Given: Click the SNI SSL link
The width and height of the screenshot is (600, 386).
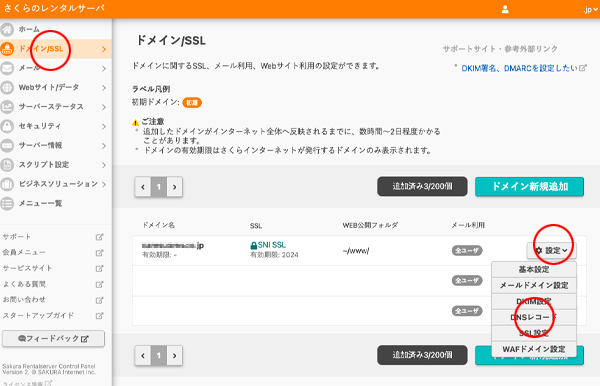Looking at the screenshot, I should [271, 245].
